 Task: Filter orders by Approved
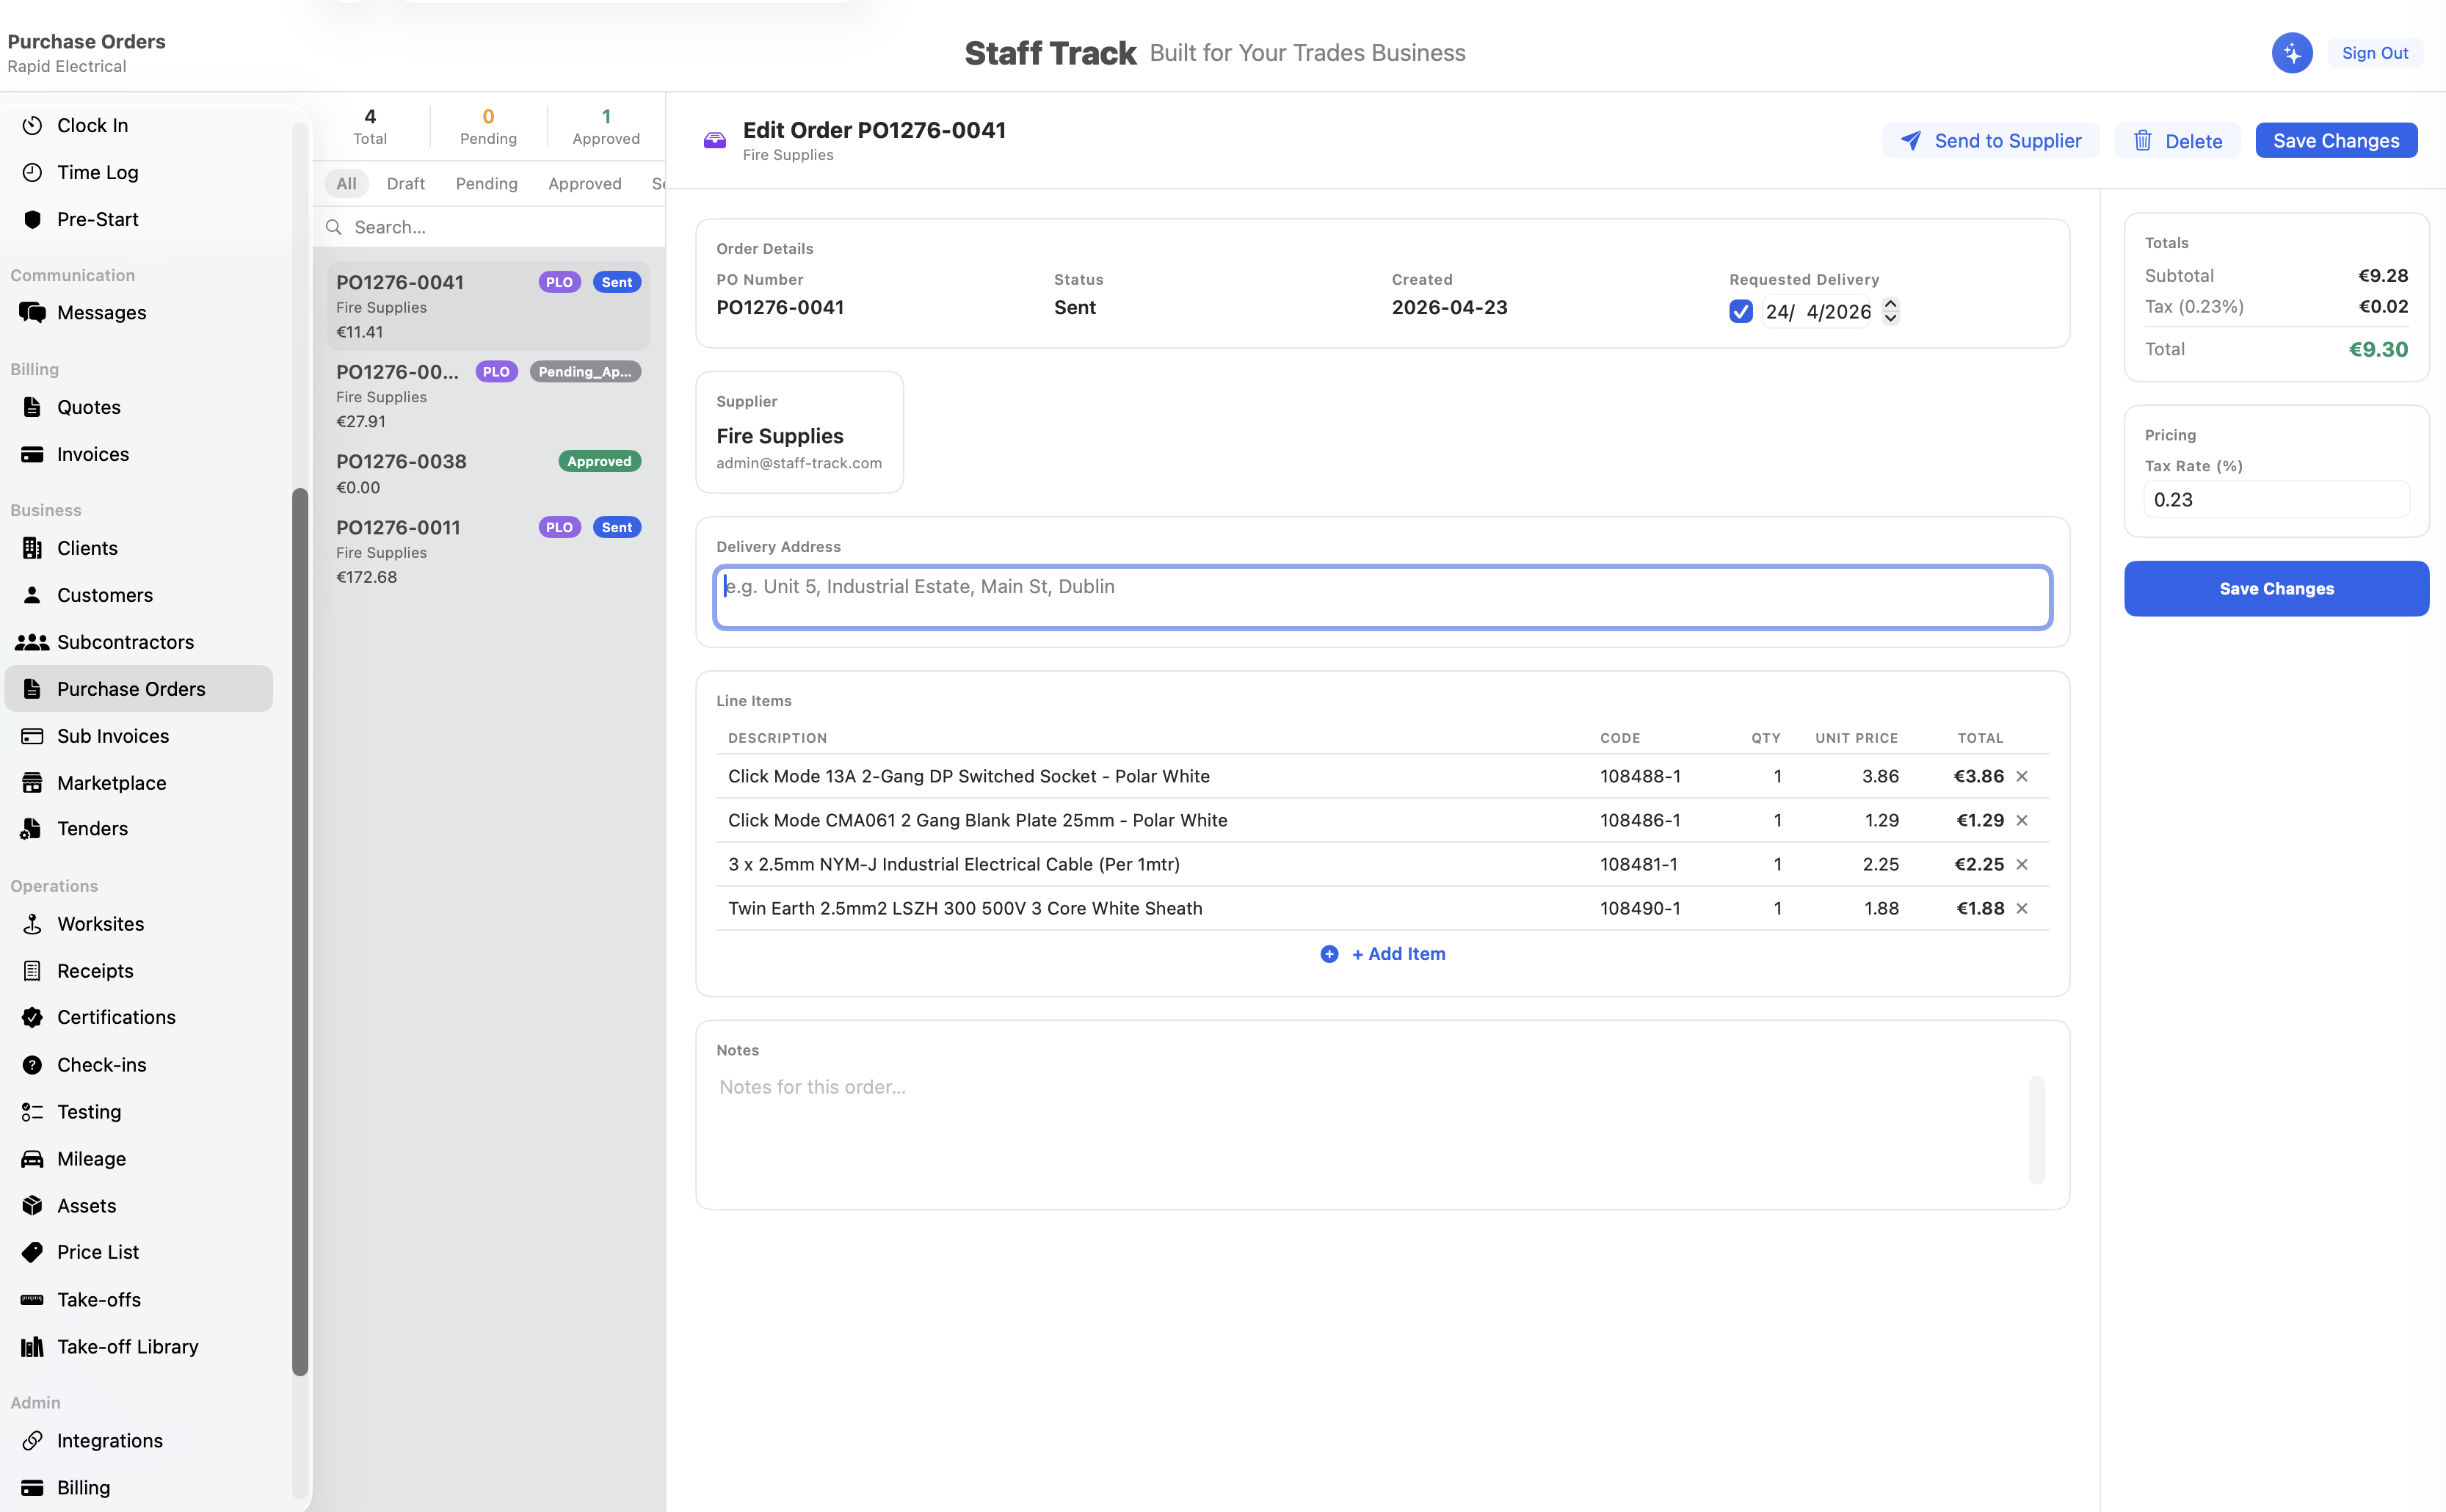584,183
